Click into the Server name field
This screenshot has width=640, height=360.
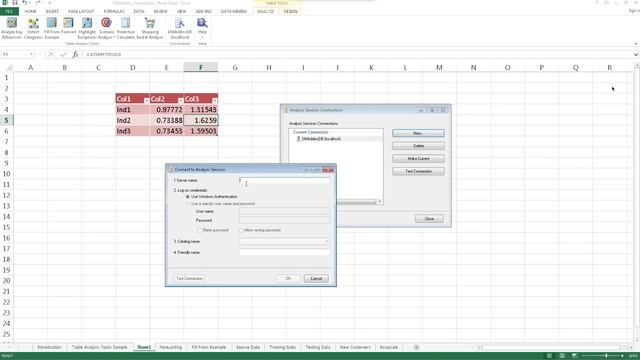click(x=284, y=180)
